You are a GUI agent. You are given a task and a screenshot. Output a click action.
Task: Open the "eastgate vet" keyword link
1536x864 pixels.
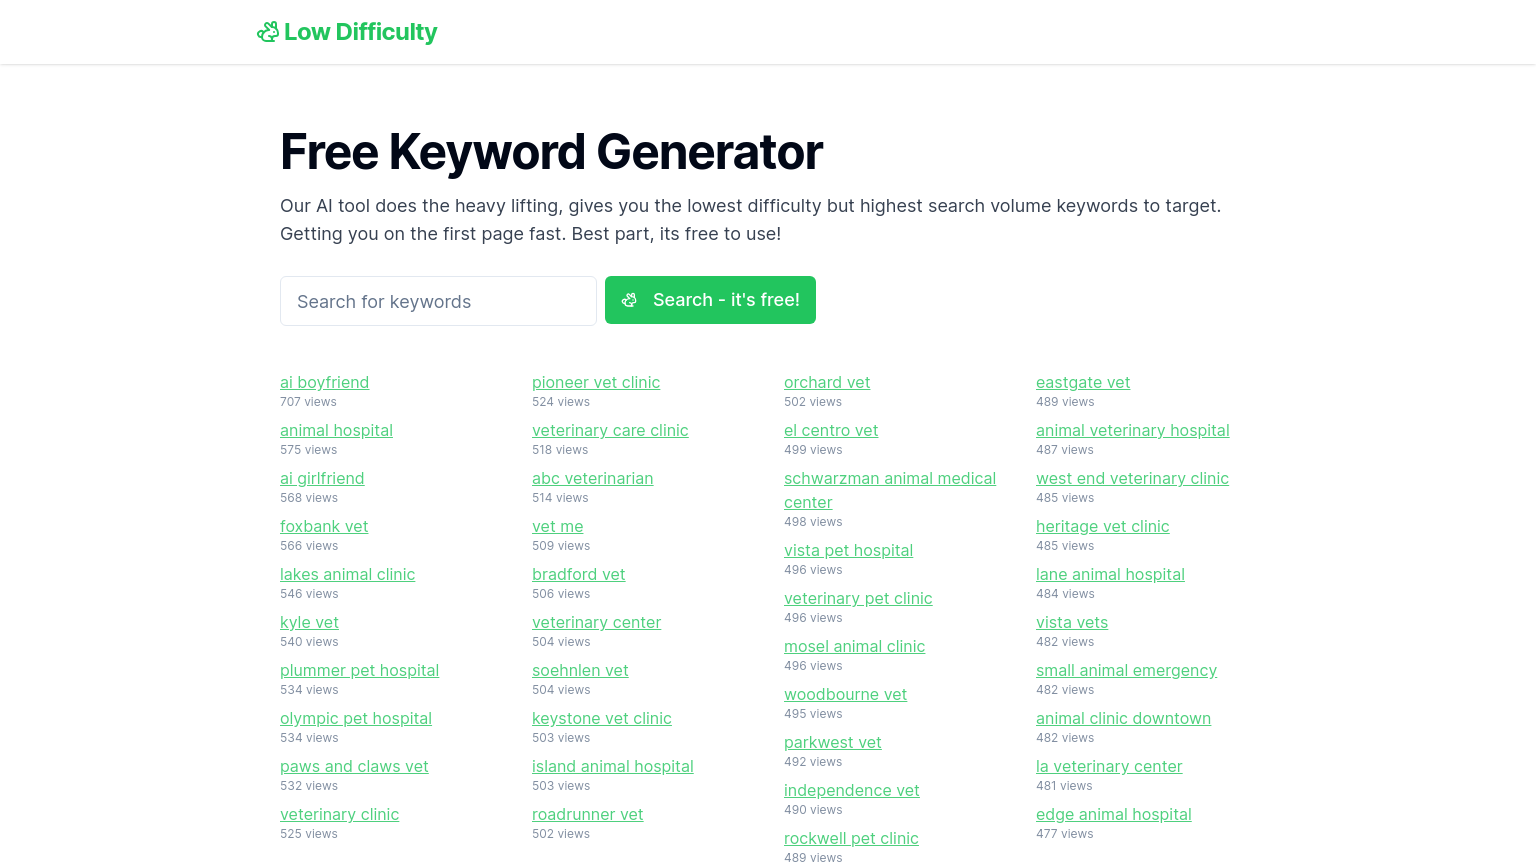1083,382
